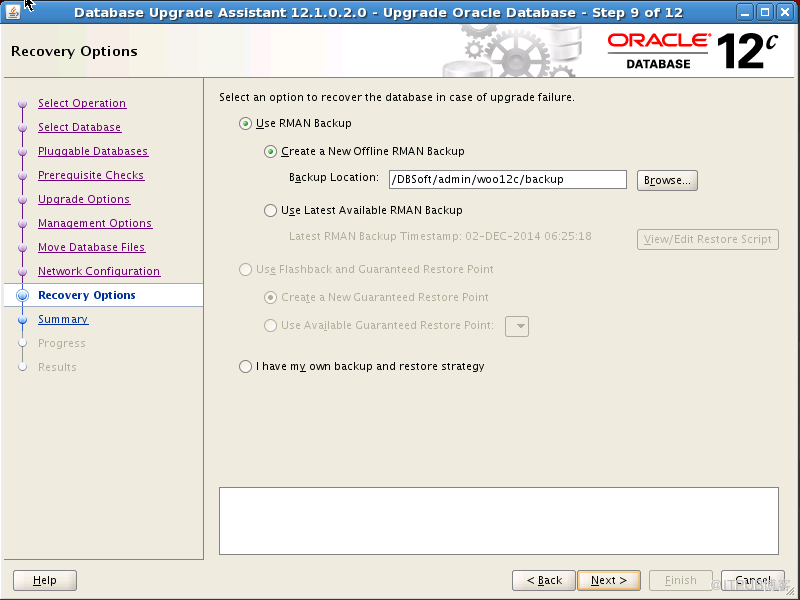Click the Help button
Image resolution: width=800 pixels, height=600 pixels.
(x=45, y=580)
